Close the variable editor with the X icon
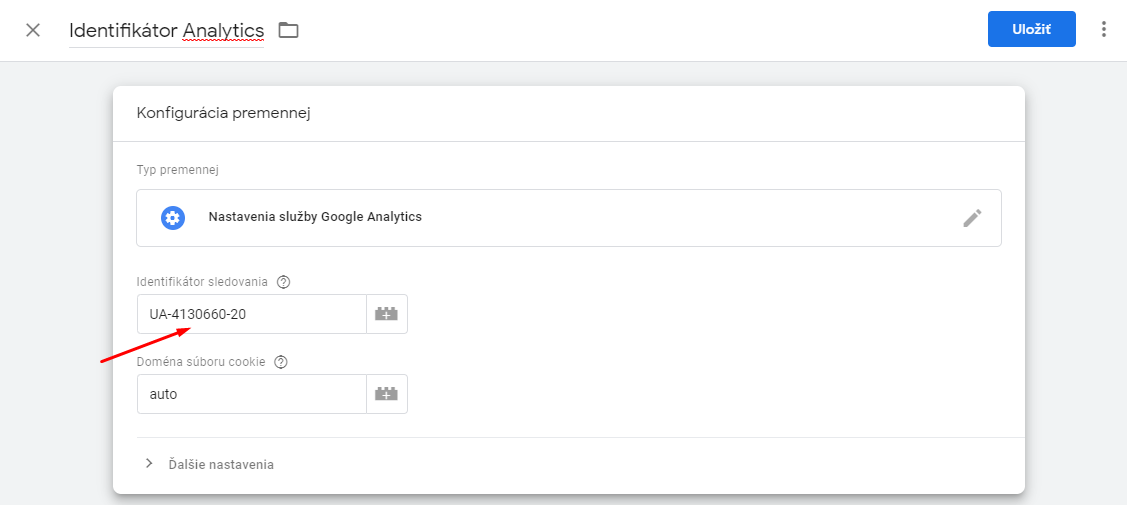 click(x=33, y=30)
